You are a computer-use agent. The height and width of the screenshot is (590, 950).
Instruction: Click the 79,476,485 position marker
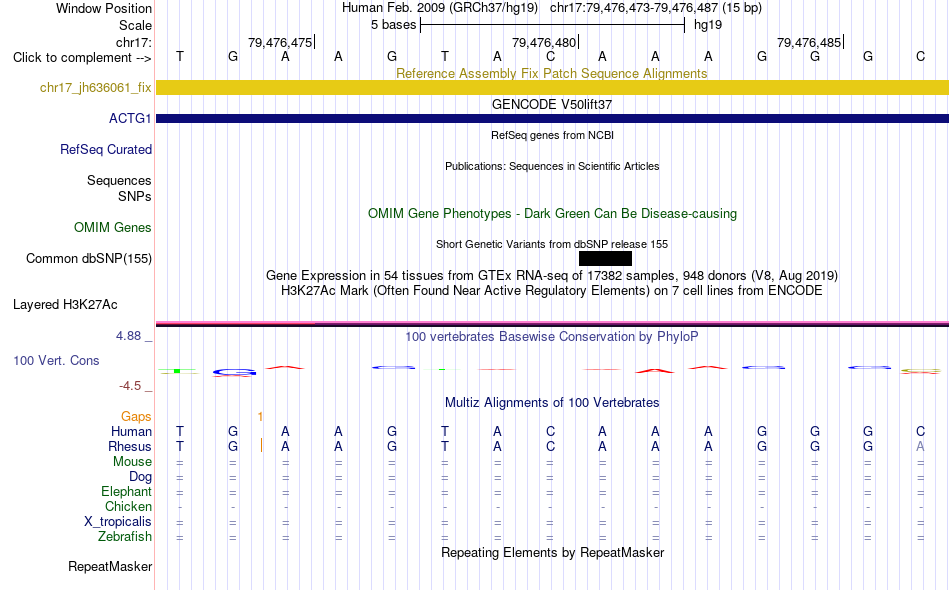[810, 42]
